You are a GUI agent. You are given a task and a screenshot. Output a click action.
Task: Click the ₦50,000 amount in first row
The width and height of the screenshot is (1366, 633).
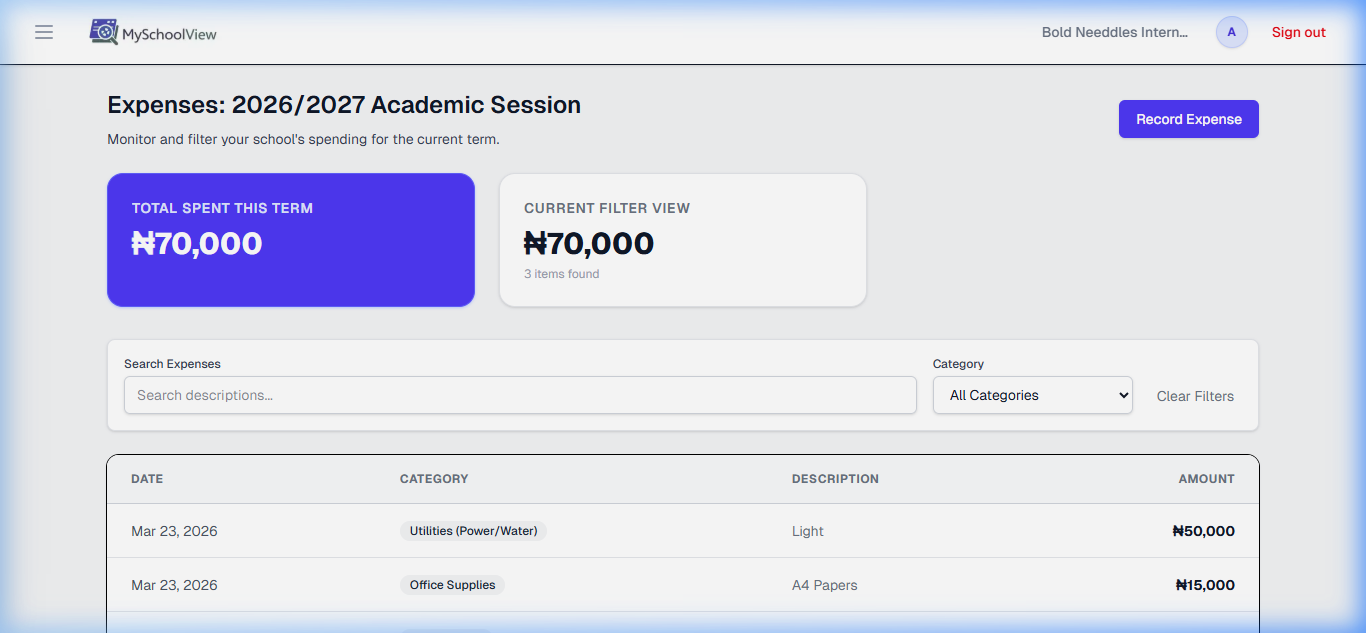pyautogui.click(x=1203, y=531)
